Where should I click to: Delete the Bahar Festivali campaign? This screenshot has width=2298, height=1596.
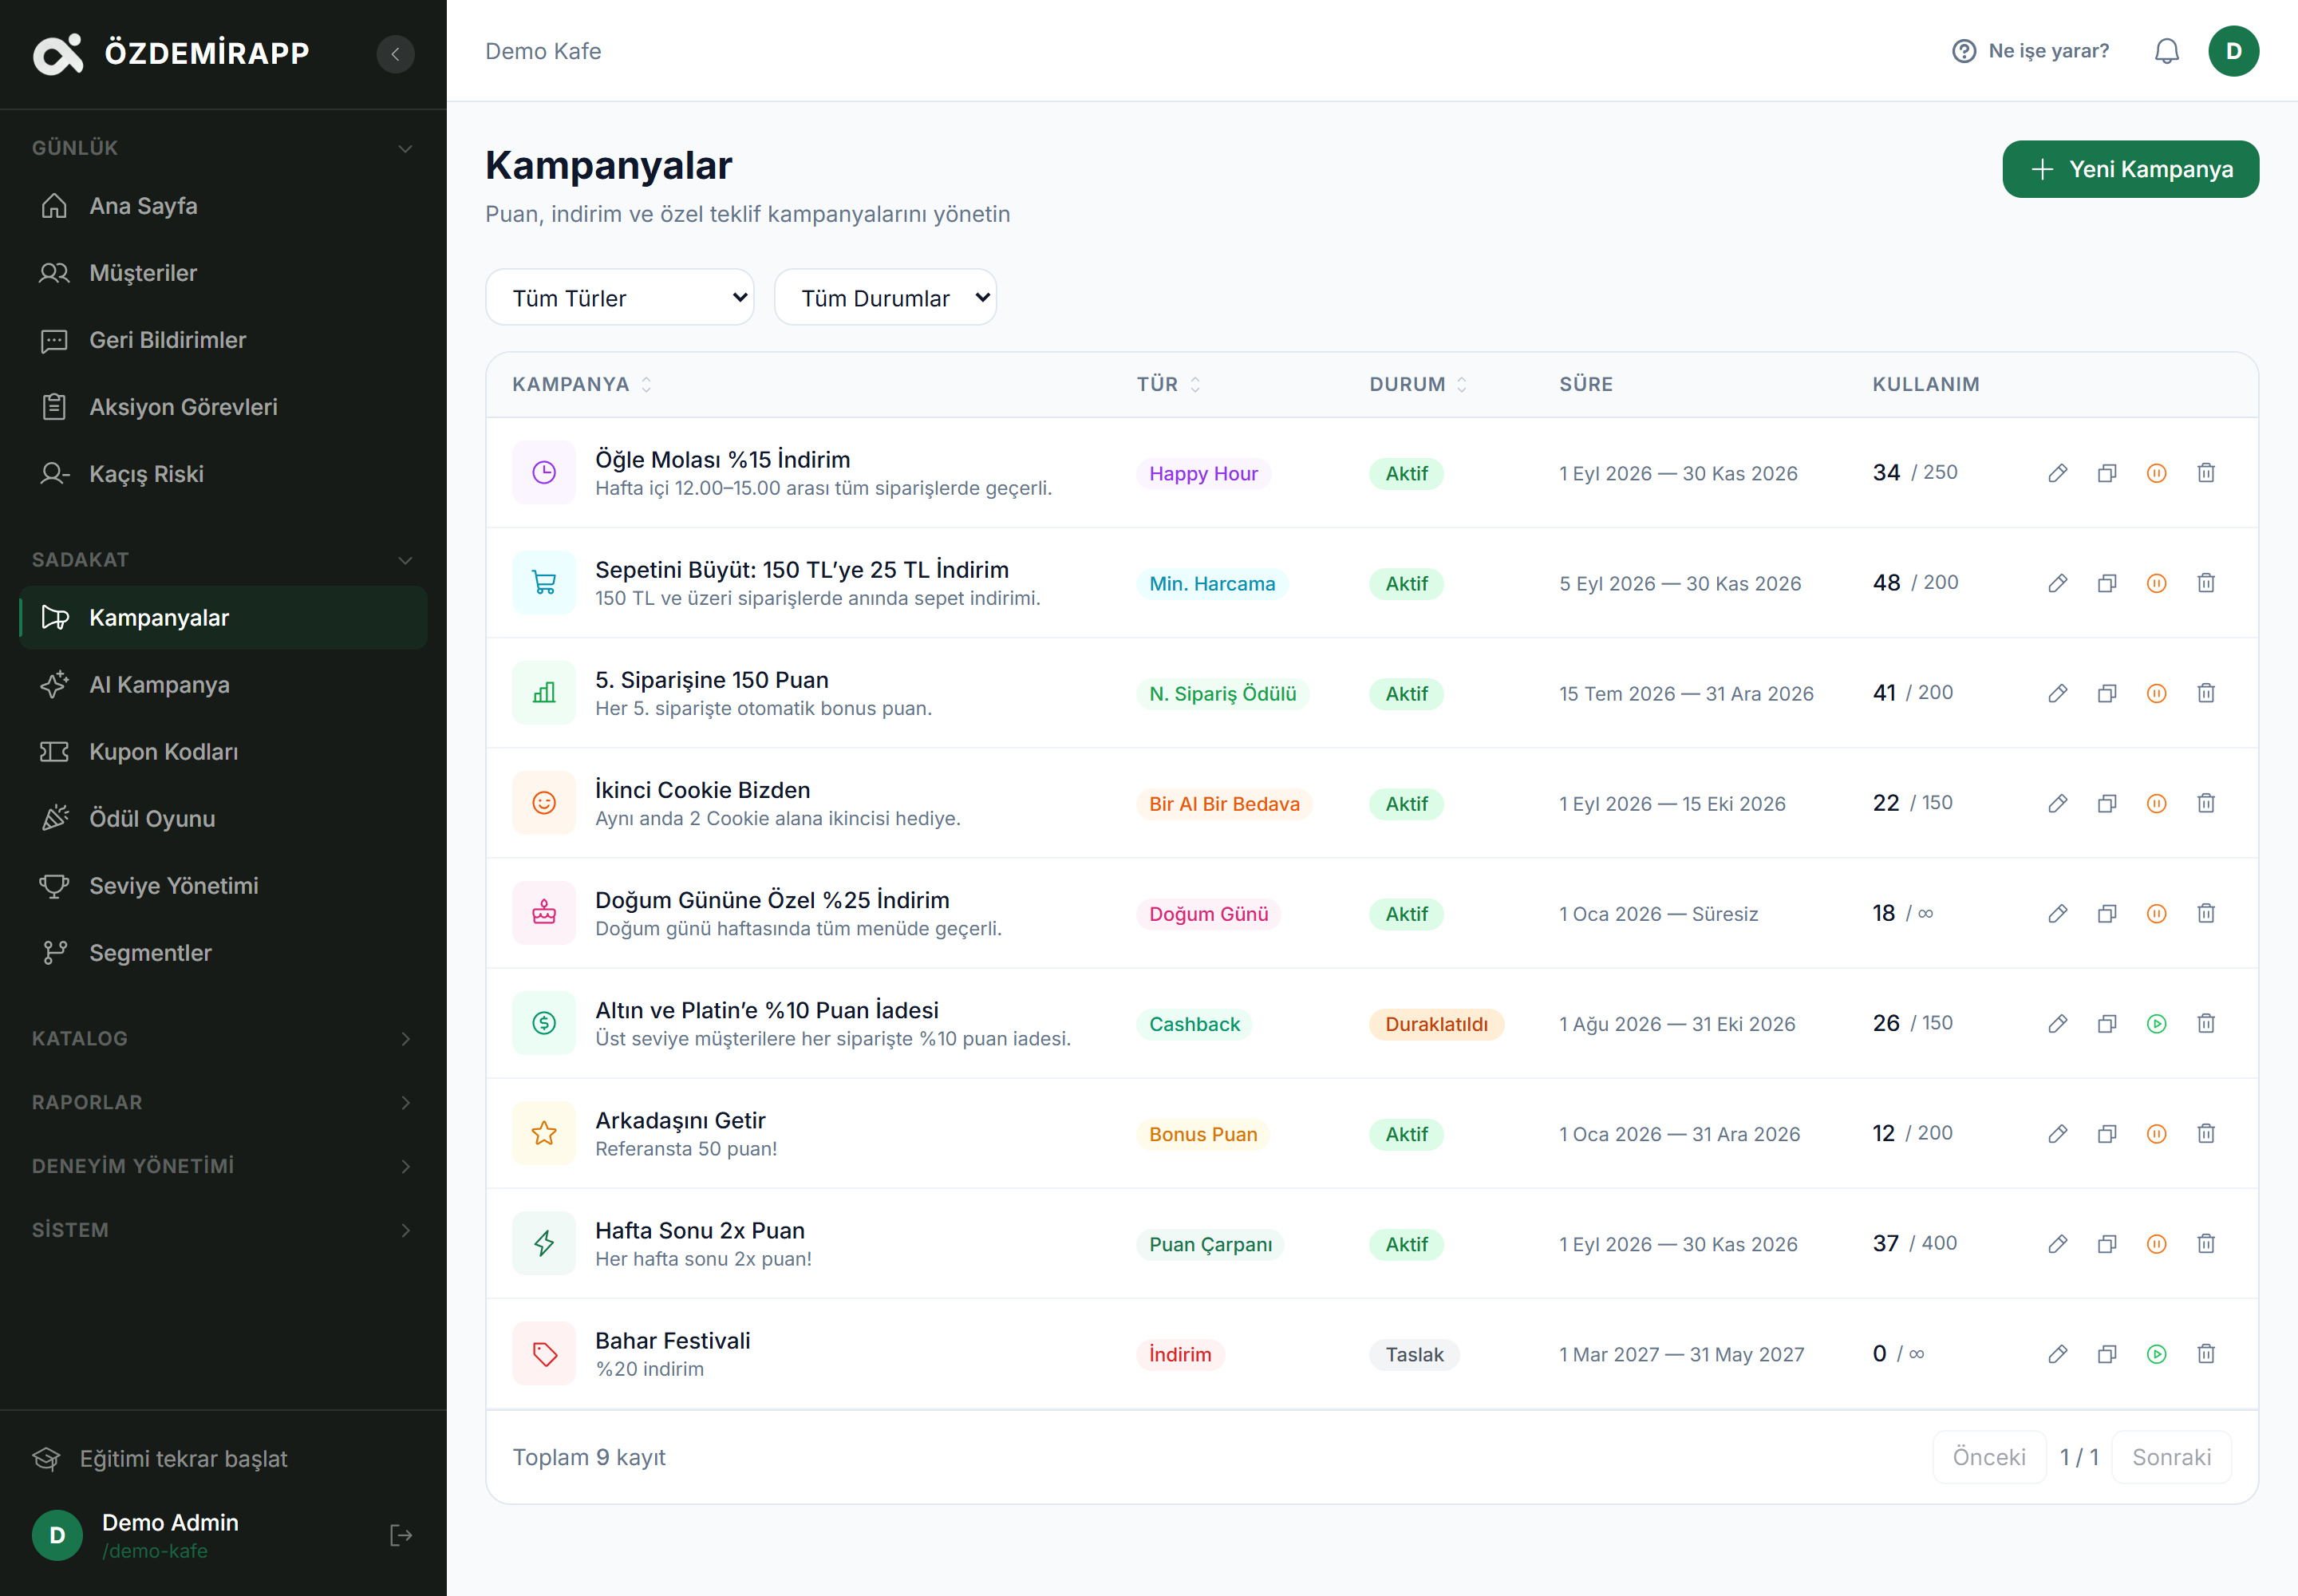[2206, 1353]
